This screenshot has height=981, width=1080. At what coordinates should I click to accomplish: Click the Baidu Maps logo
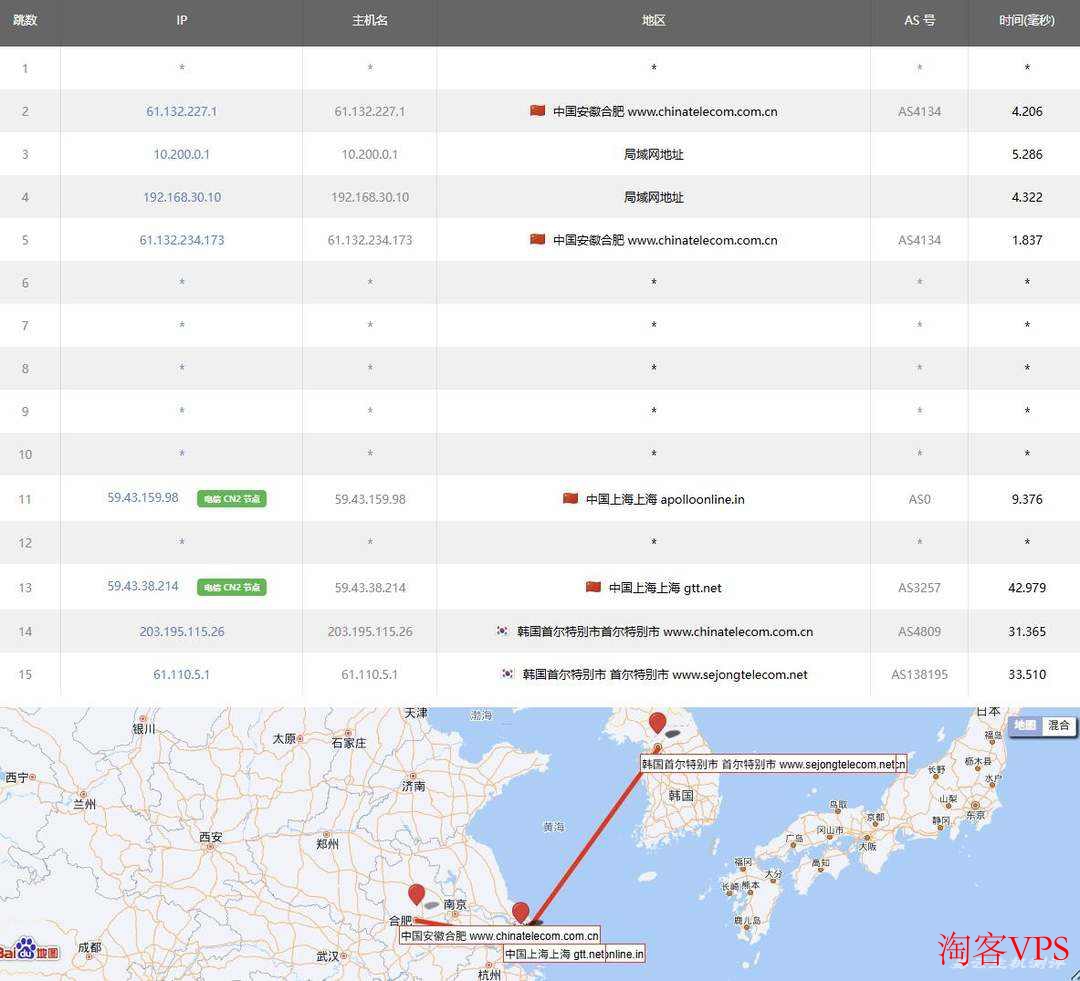(x=29, y=950)
